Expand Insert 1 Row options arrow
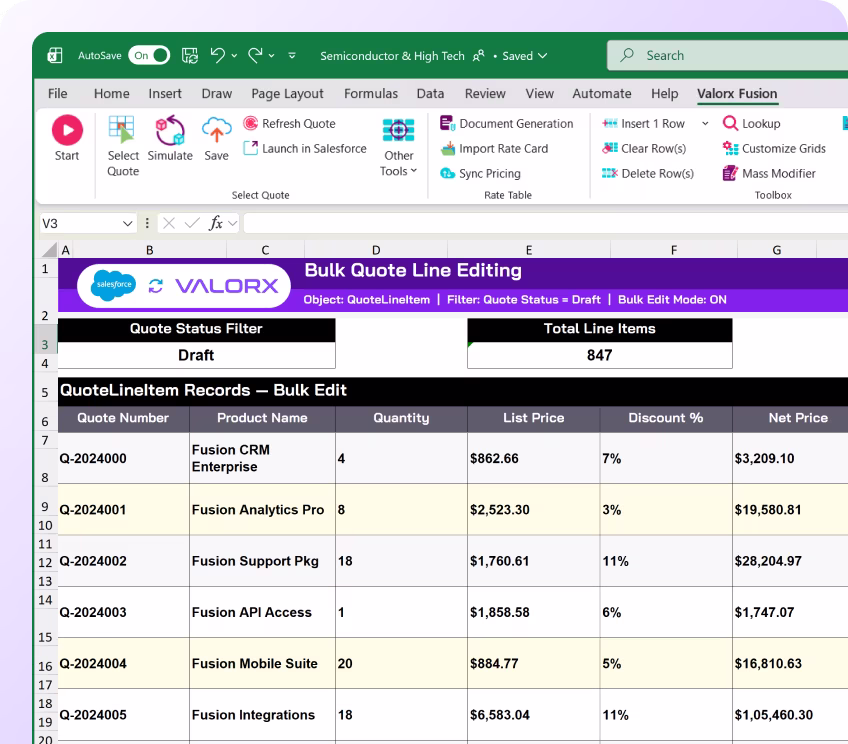This screenshot has width=848, height=744. pos(705,124)
